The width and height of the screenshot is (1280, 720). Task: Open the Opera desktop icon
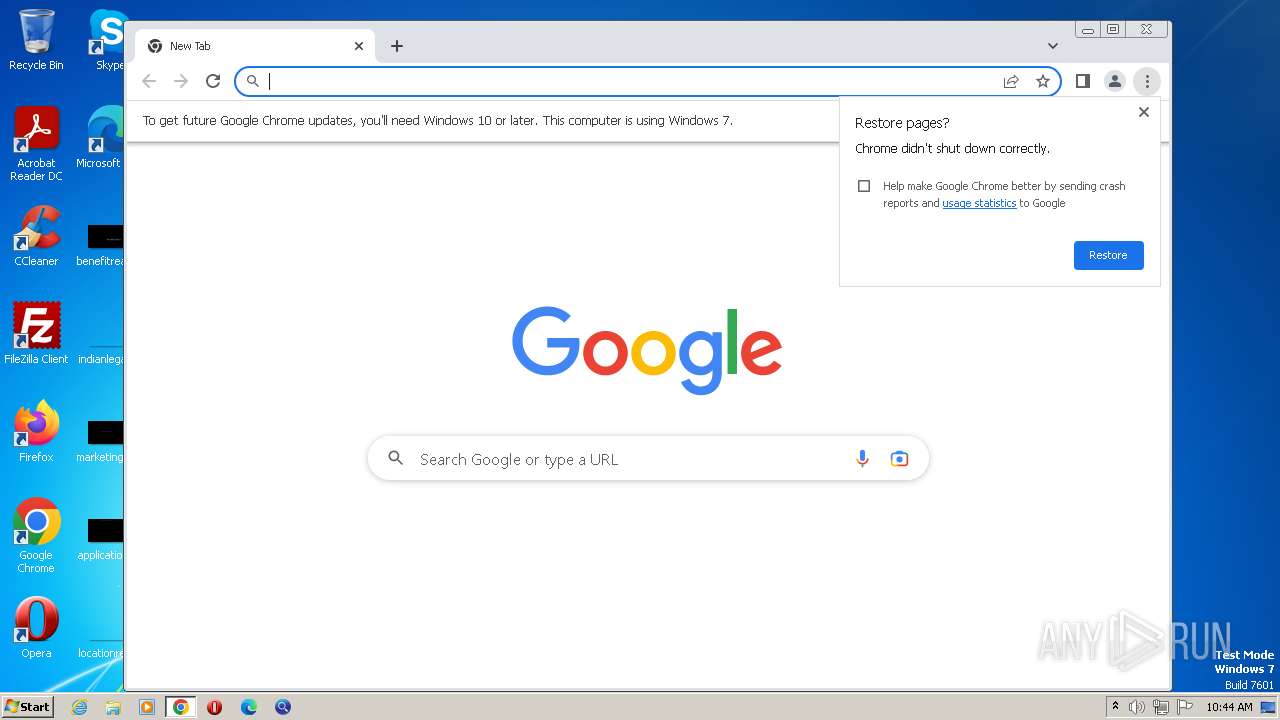[x=36, y=628]
